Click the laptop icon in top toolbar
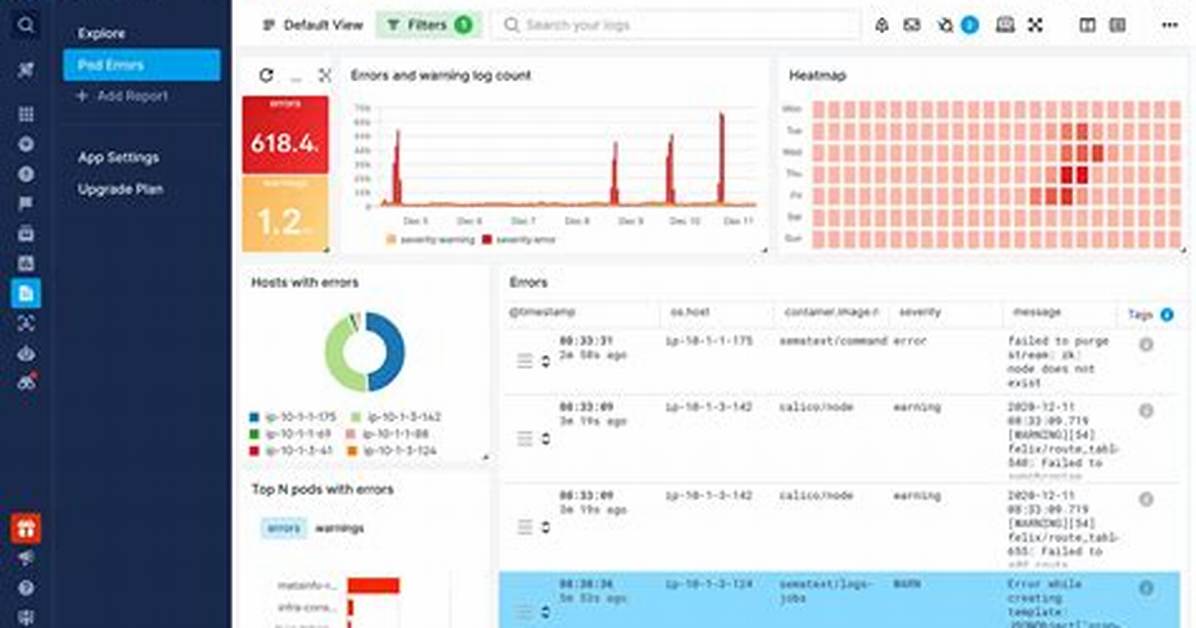The height and width of the screenshot is (628, 1196). coord(1005,25)
